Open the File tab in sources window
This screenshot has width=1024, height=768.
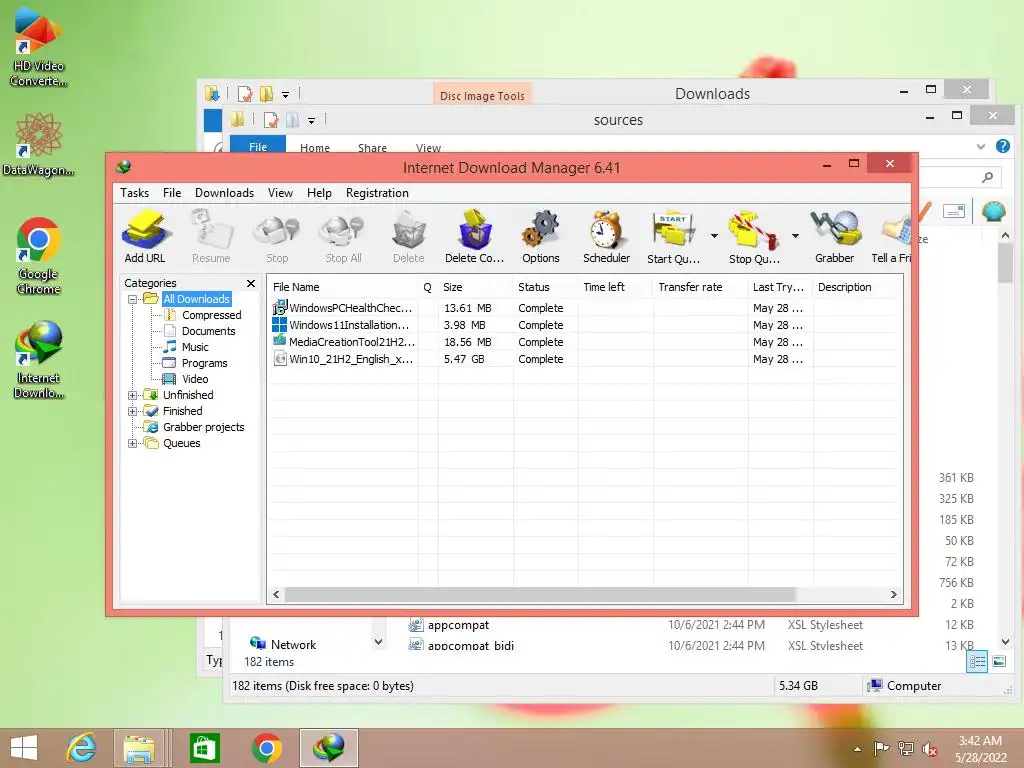pos(258,146)
